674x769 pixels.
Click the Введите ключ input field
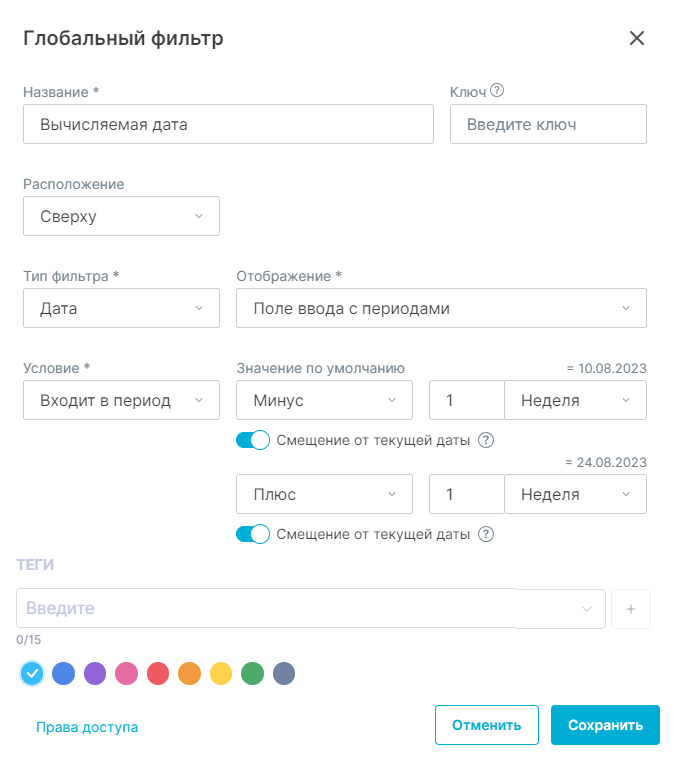click(x=548, y=125)
